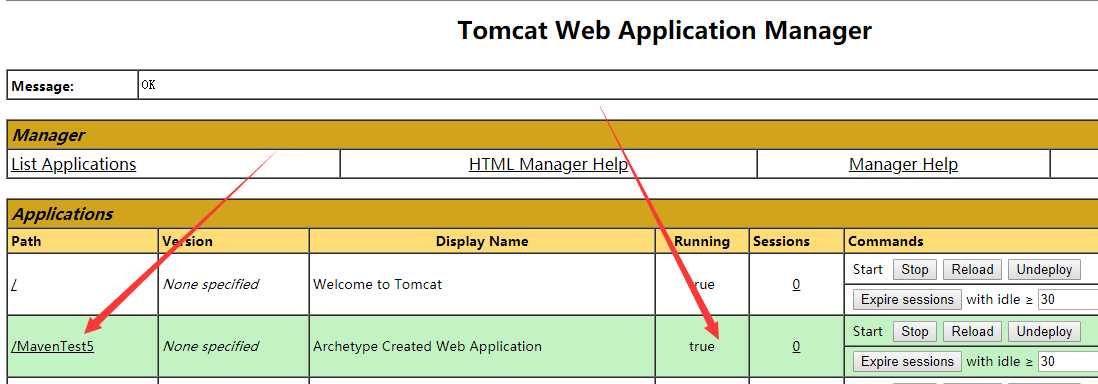The height and width of the screenshot is (384, 1098).
Task: Click the "OK" message text
Action: 148,85
